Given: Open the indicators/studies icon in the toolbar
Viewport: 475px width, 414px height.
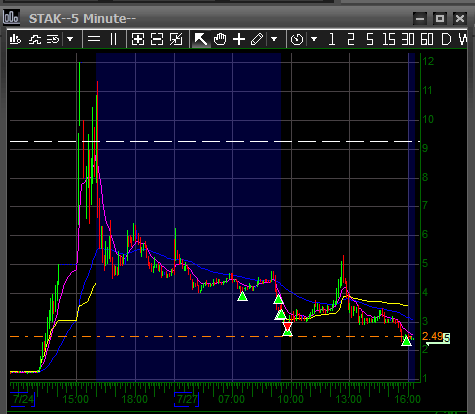Looking at the screenshot, I should (35, 39).
